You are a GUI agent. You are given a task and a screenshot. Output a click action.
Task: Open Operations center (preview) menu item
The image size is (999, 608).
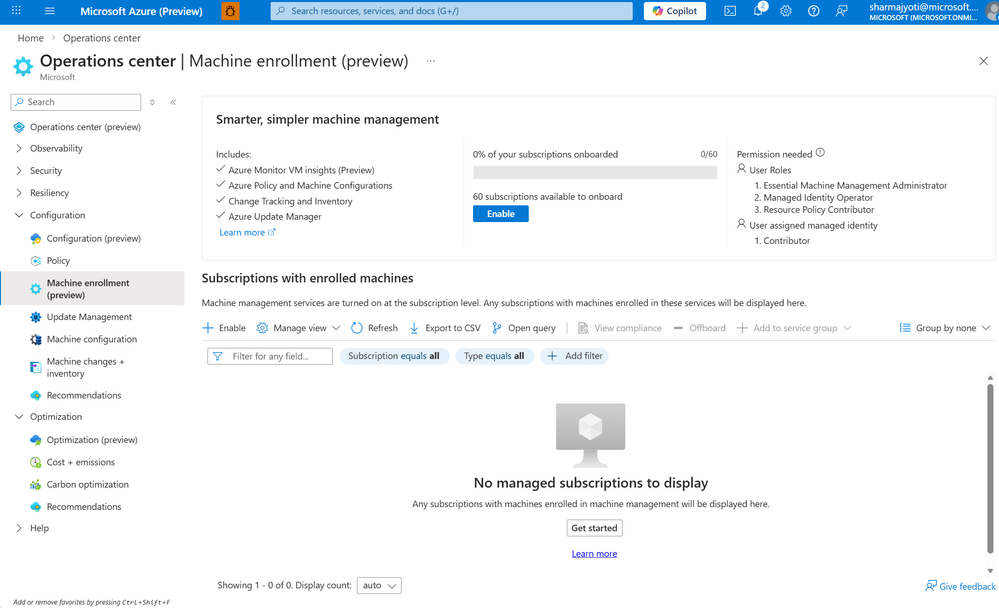pos(85,127)
